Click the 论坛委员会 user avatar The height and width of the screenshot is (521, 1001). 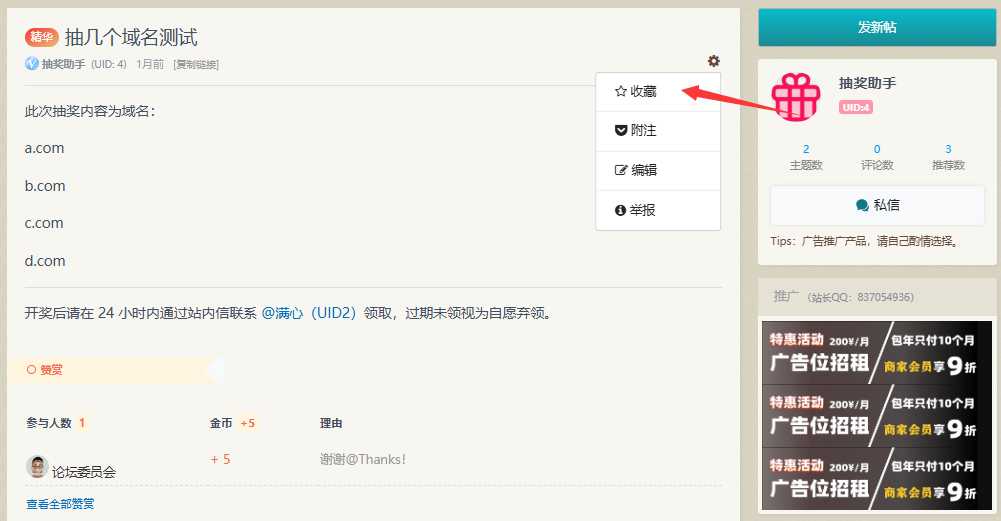[x=37, y=467]
